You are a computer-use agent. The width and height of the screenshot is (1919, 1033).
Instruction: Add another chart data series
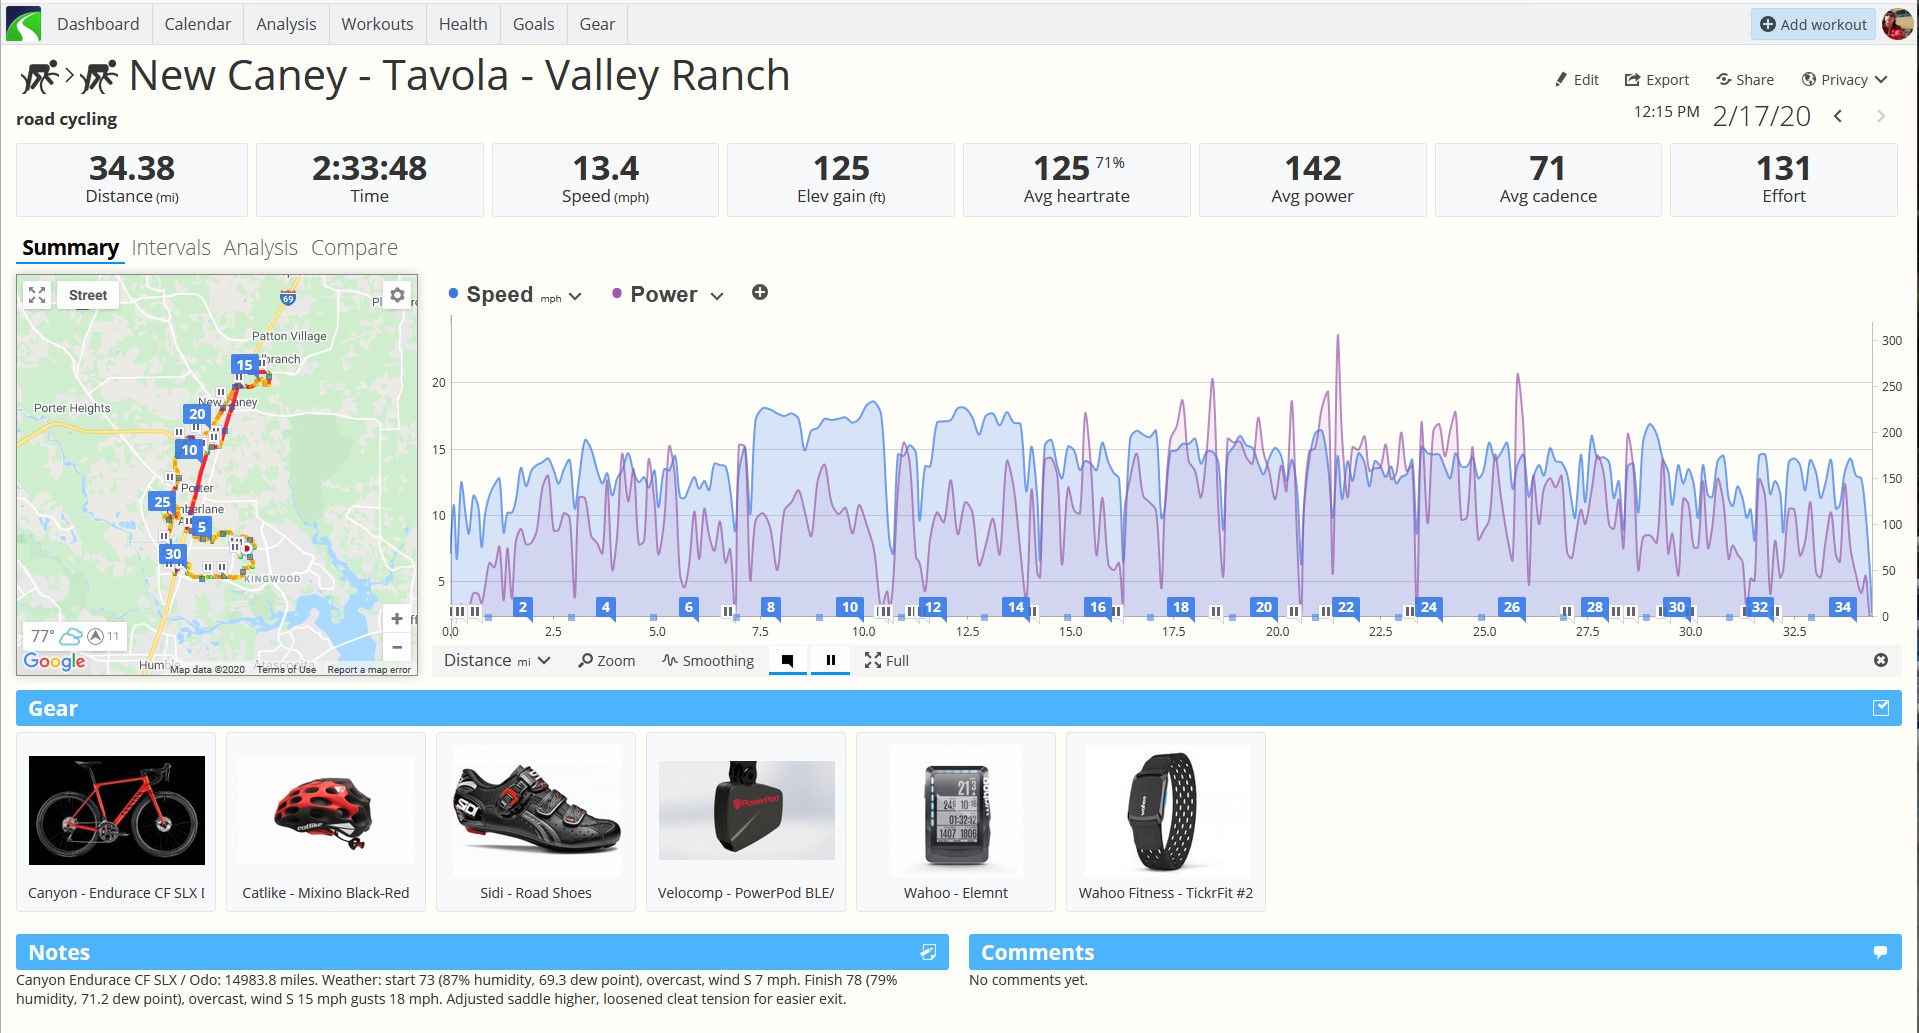click(760, 293)
